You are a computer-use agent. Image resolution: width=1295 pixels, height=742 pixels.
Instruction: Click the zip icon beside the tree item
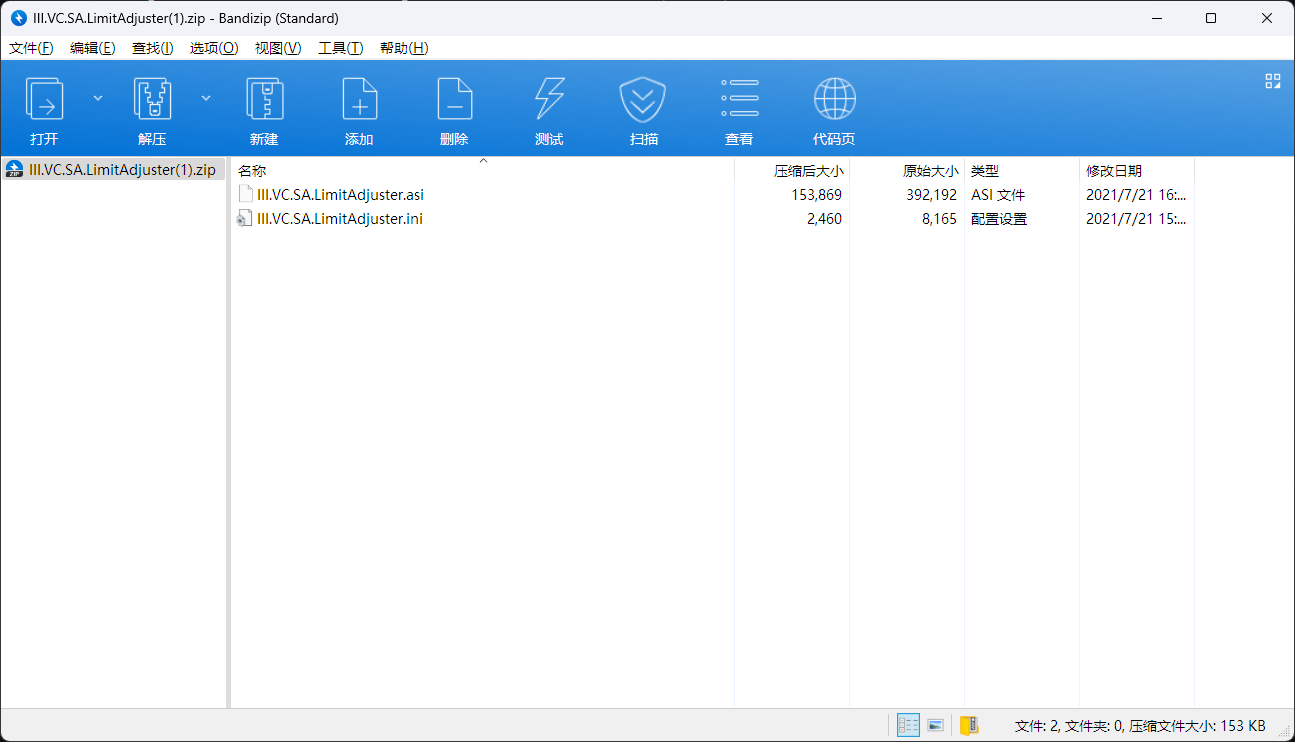(15, 170)
